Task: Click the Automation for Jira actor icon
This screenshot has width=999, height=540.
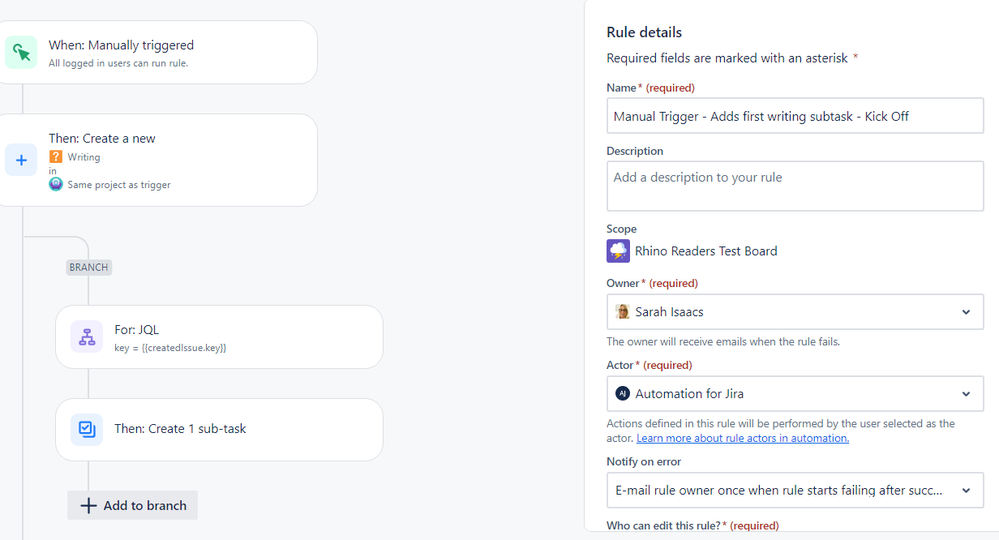Action: [x=622, y=394]
